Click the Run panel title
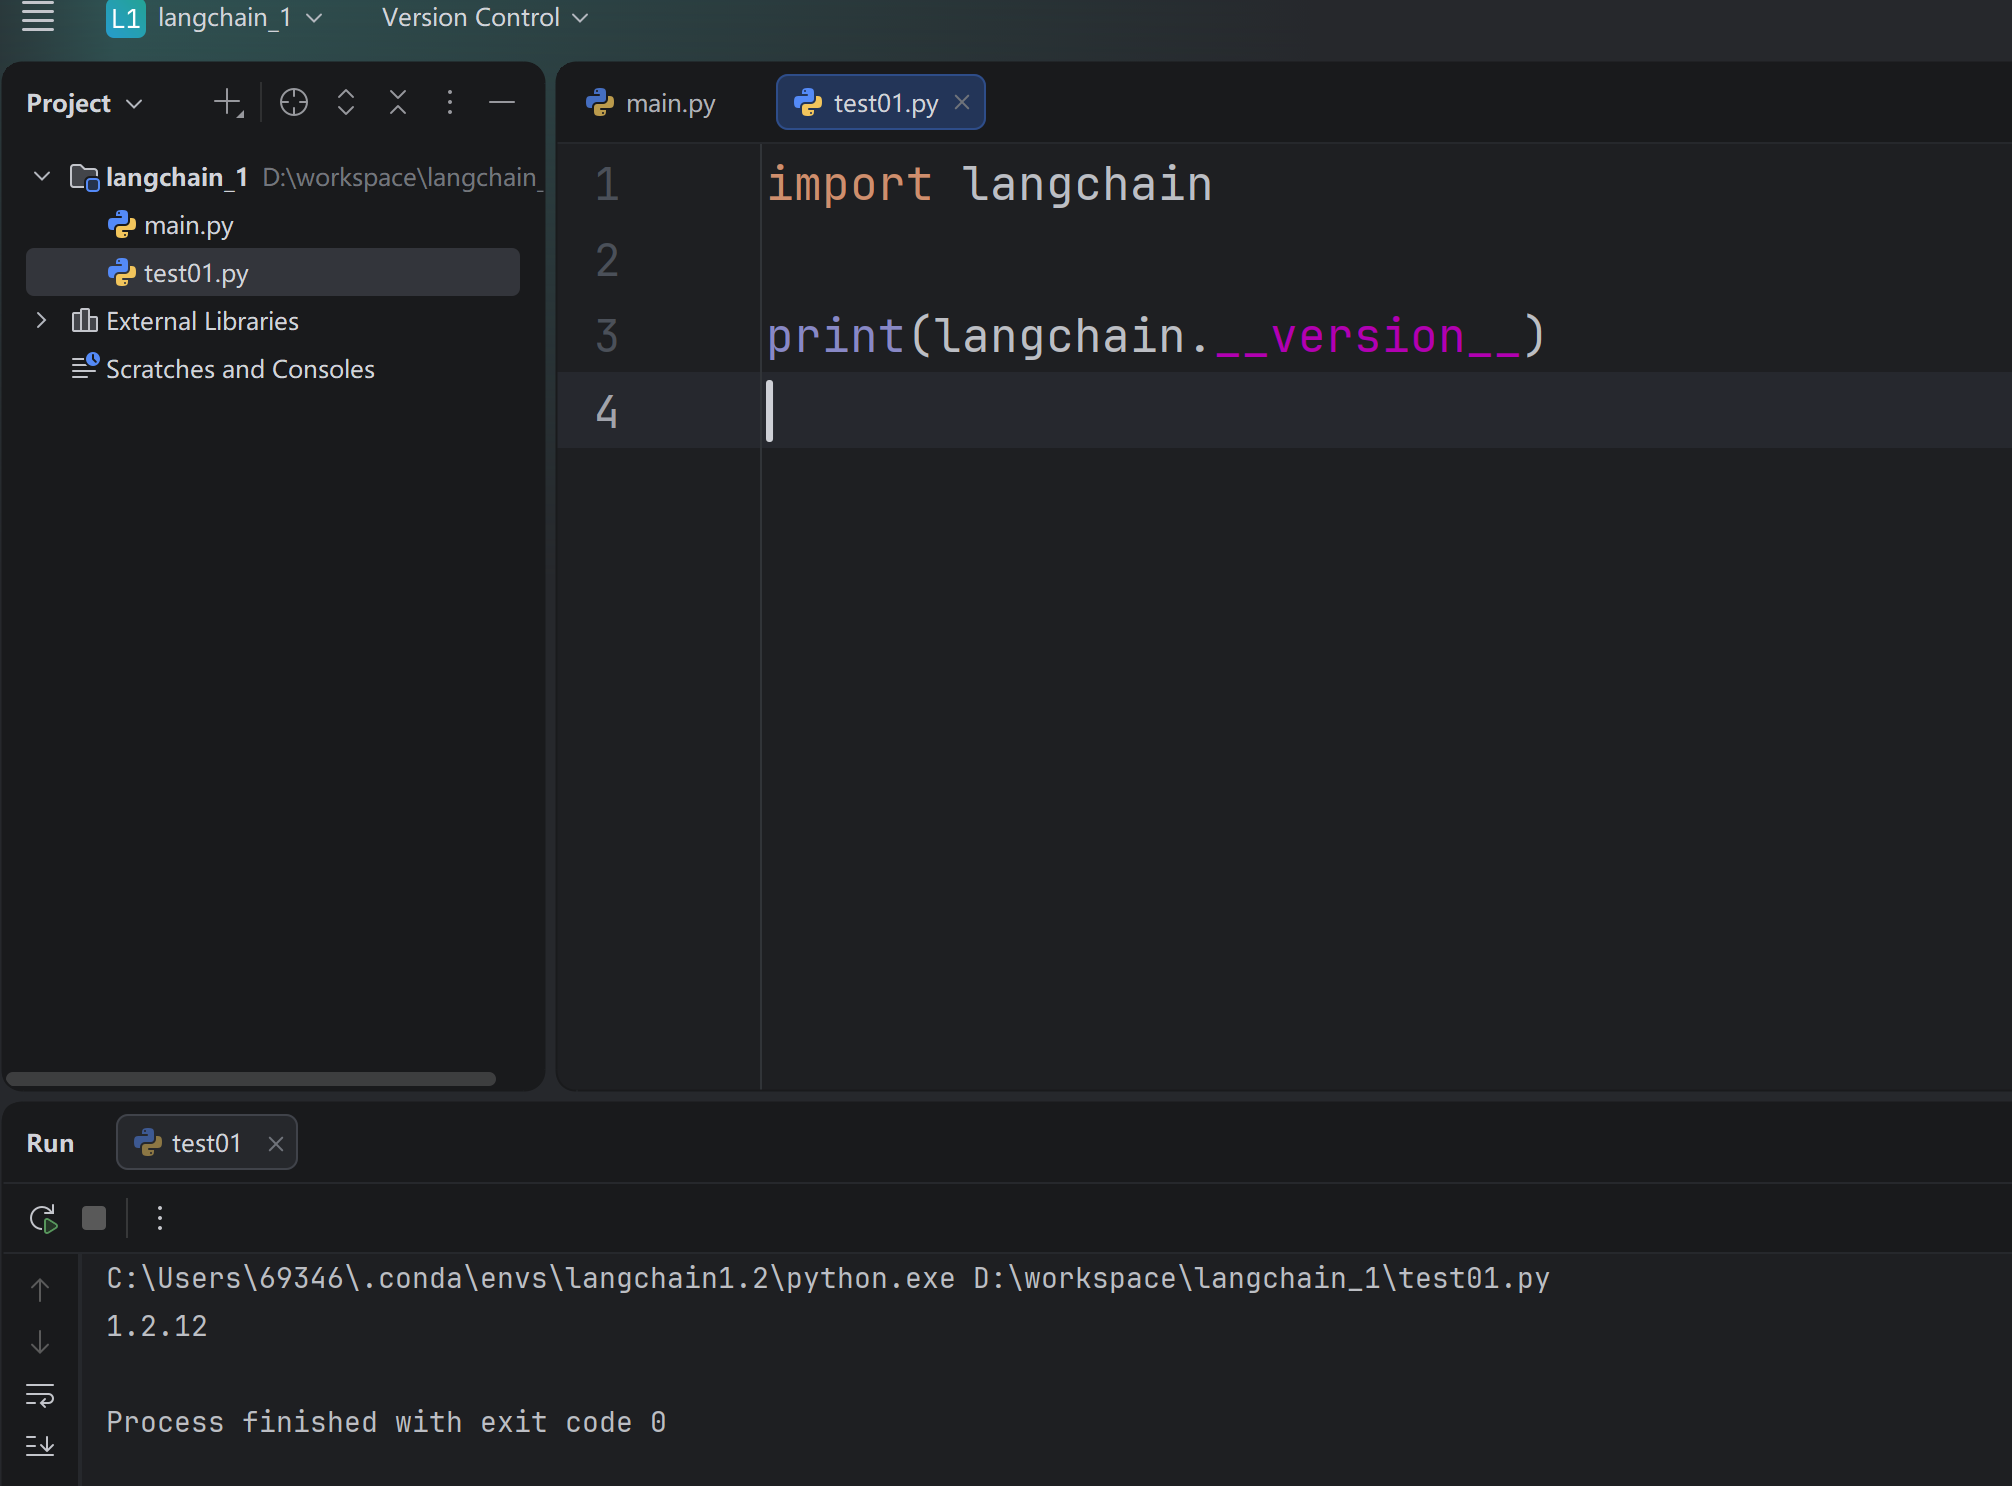 point(50,1143)
